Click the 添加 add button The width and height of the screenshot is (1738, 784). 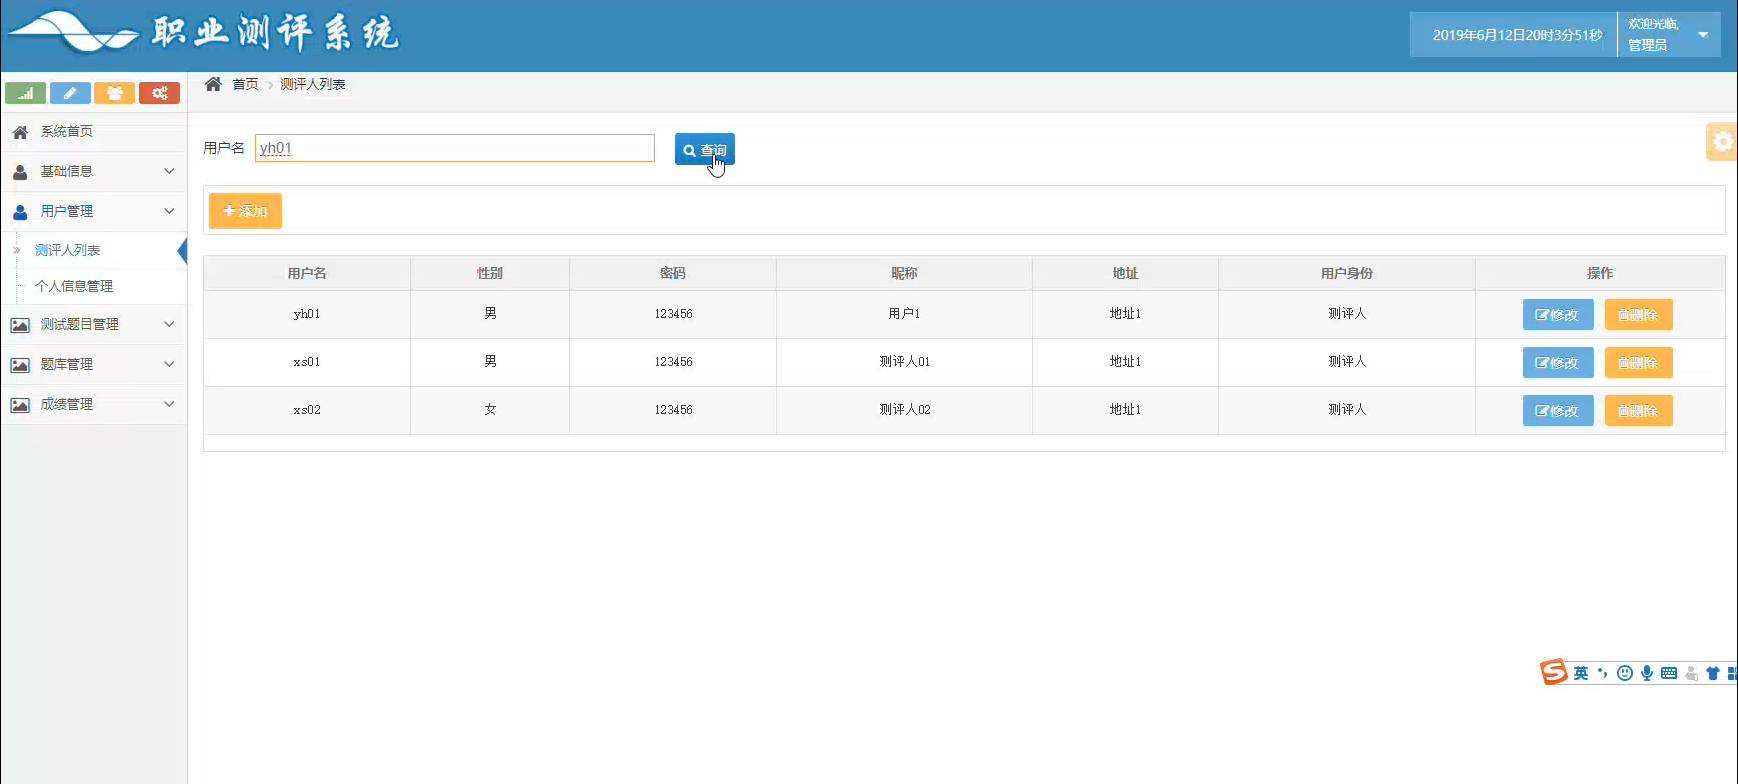pyautogui.click(x=245, y=211)
